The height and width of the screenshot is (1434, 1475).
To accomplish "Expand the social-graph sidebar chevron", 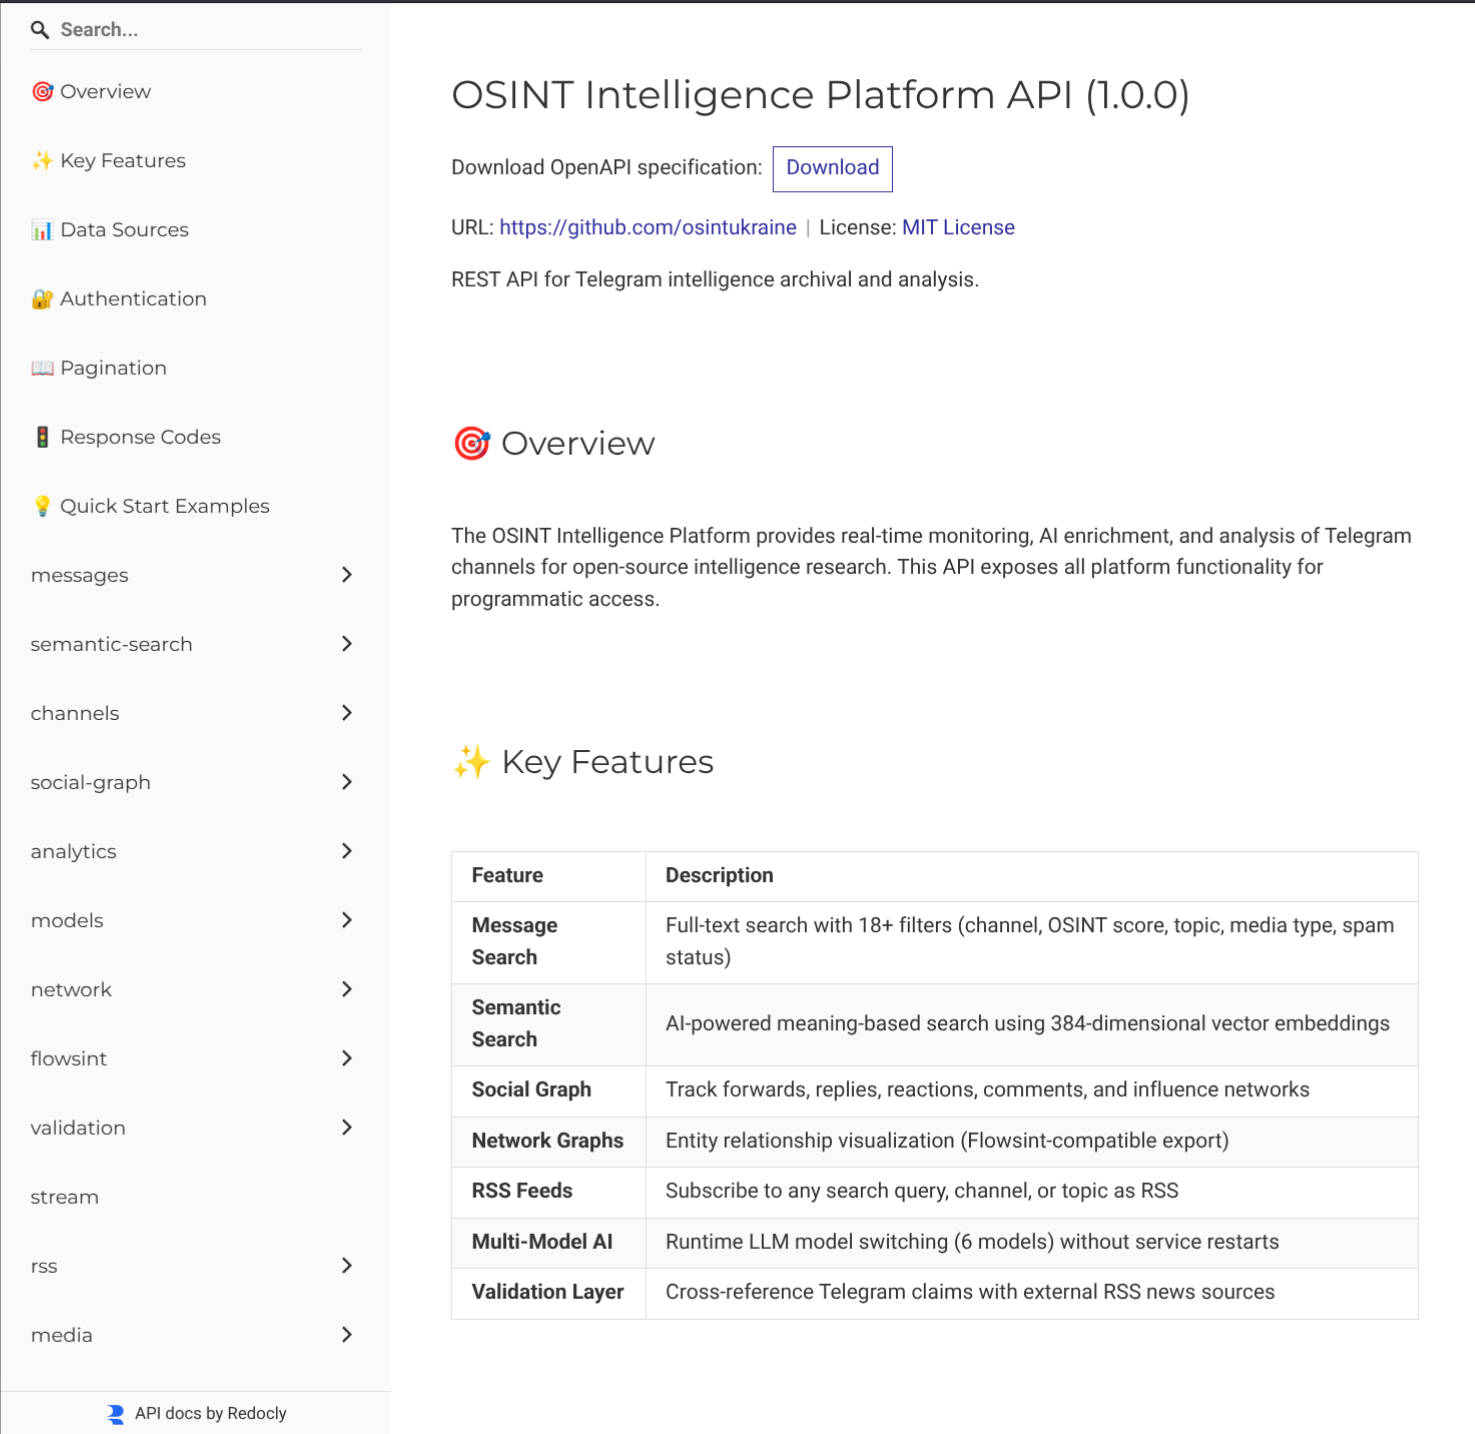I will (346, 782).
